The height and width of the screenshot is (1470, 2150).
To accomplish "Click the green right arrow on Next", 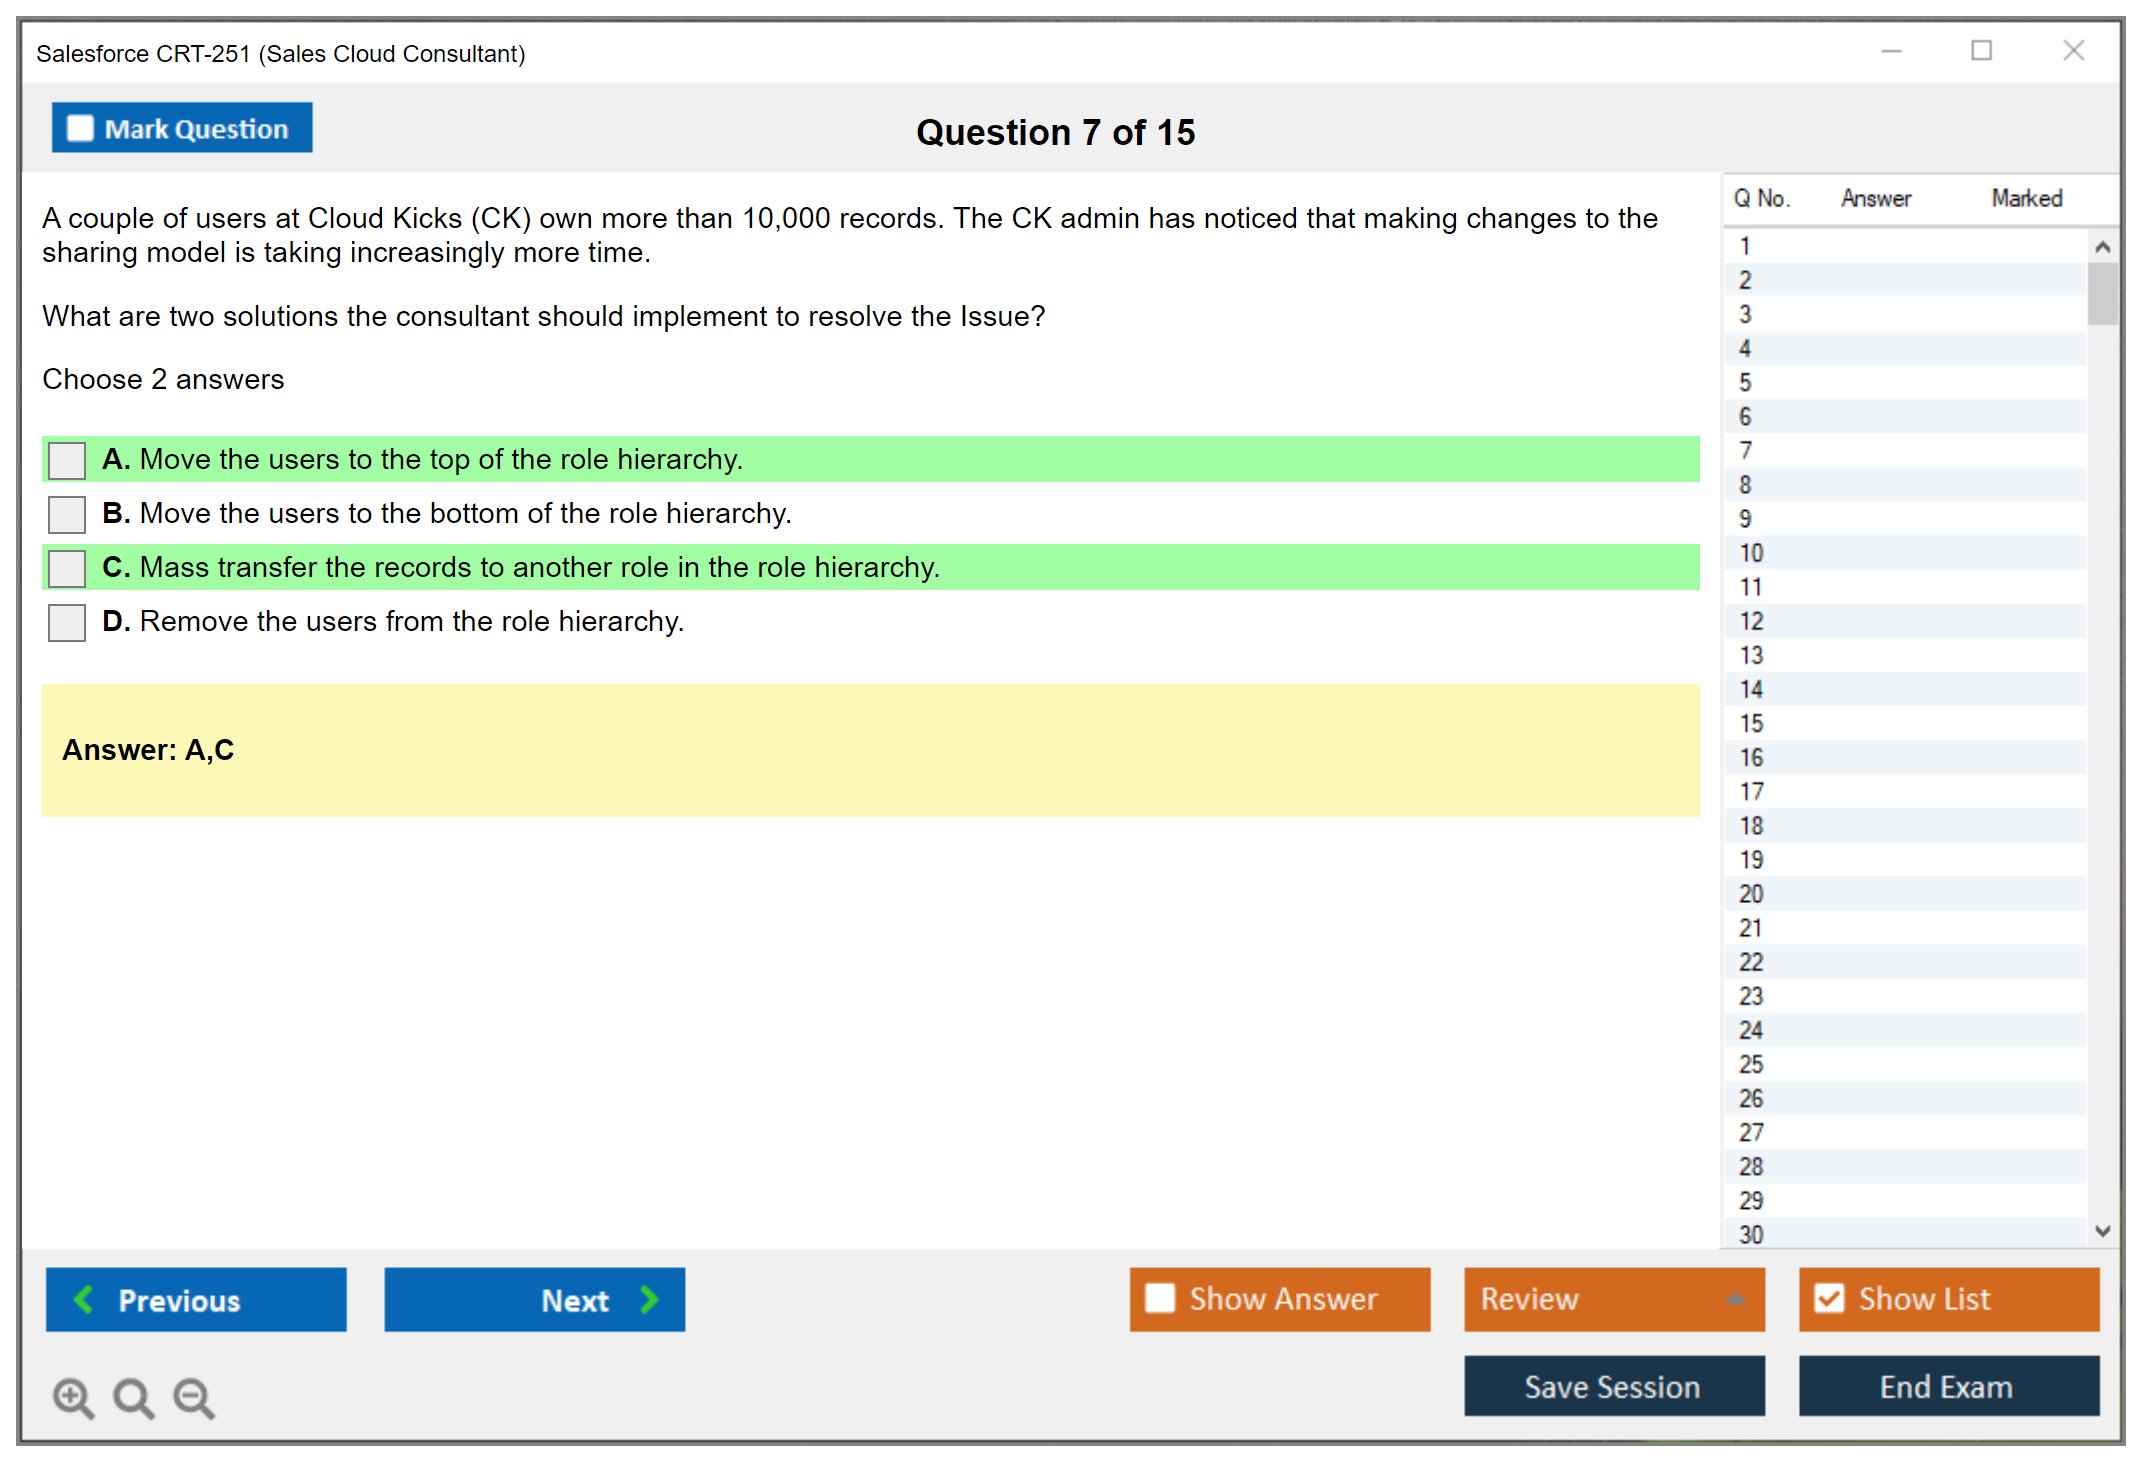I will (650, 1299).
